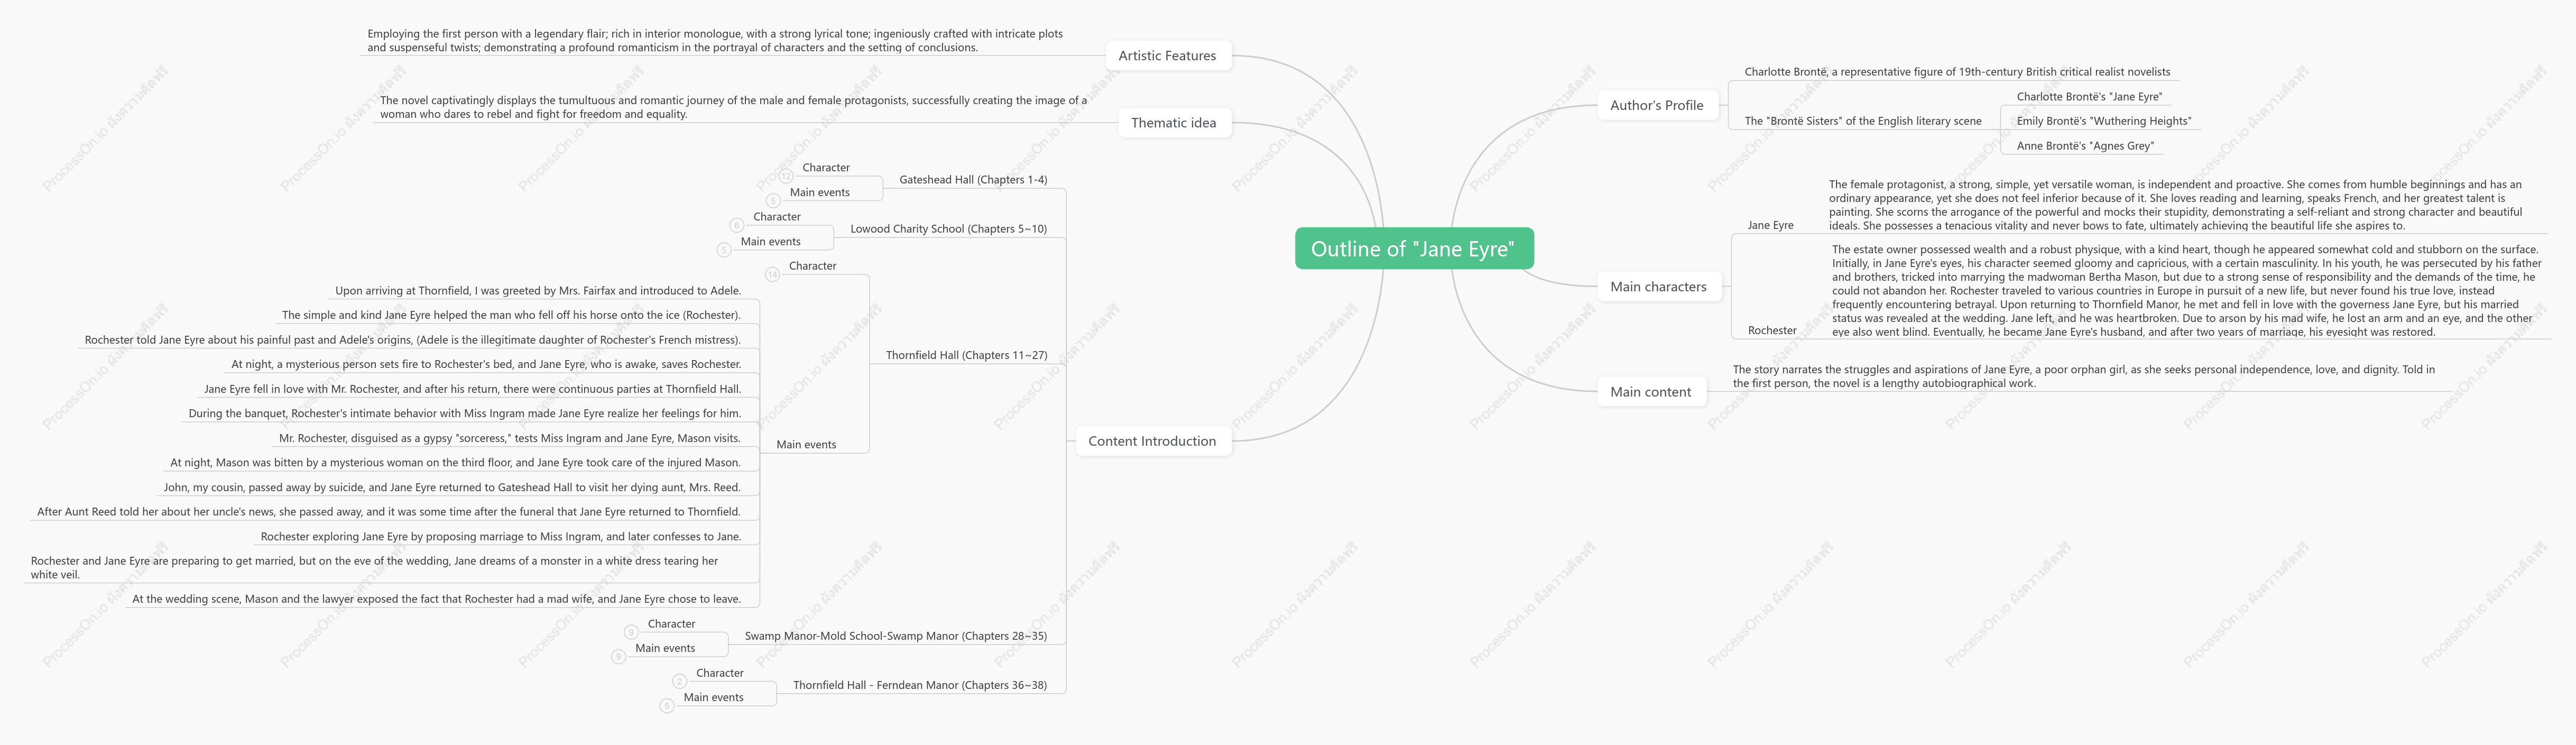Click the Gateshead Hall (Chapters 1-4) node
The image size is (2576, 745).
pyautogui.click(x=973, y=180)
